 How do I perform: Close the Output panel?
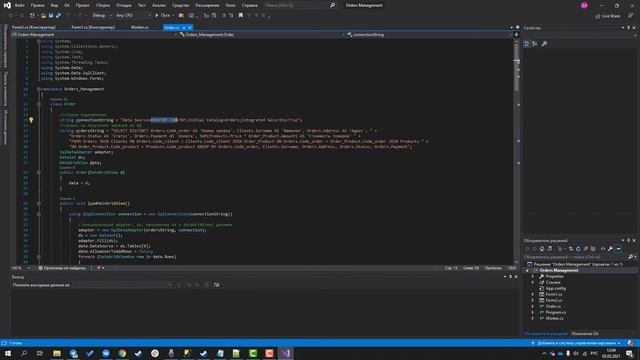click(x=516, y=277)
